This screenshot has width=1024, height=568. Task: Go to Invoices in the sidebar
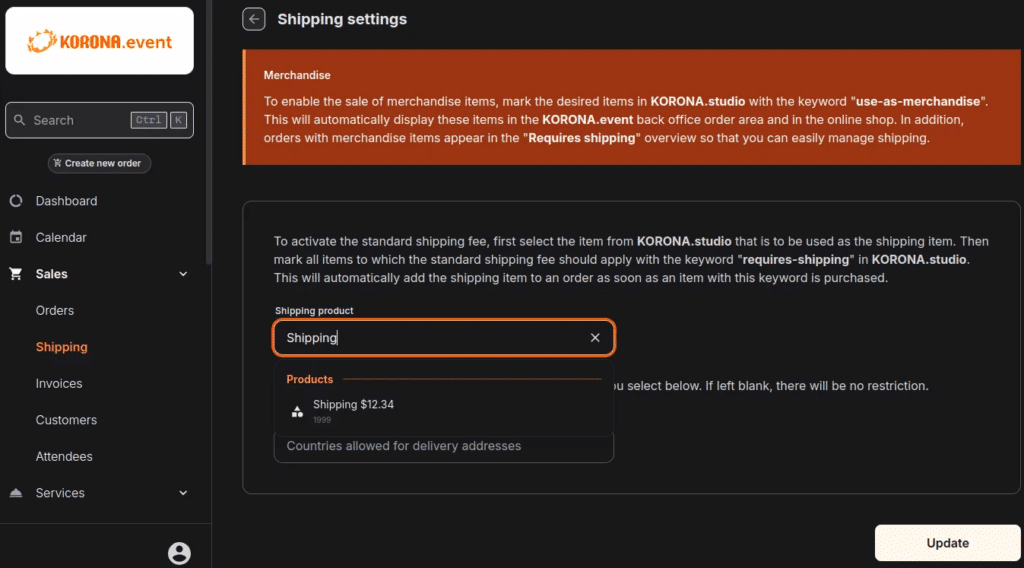(59, 384)
